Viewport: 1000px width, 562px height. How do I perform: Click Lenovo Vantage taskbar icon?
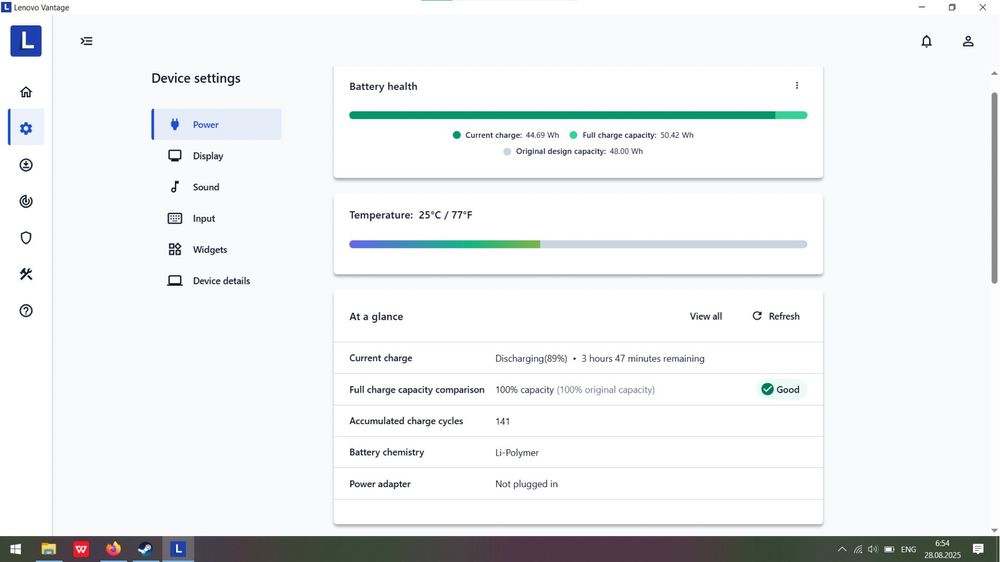(x=178, y=549)
